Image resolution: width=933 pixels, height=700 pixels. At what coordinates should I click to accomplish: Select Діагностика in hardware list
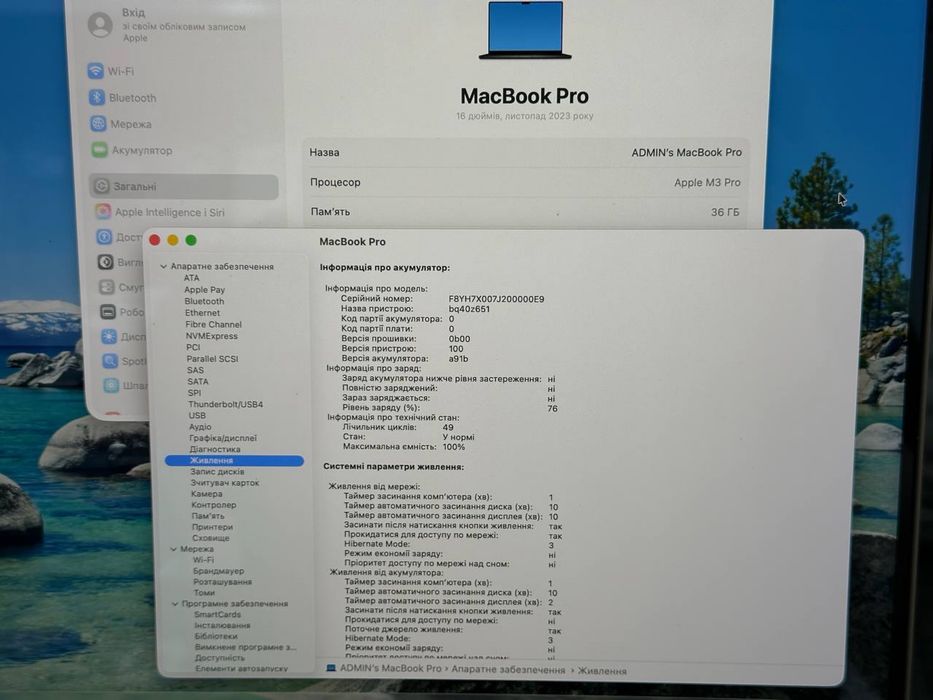[215, 449]
